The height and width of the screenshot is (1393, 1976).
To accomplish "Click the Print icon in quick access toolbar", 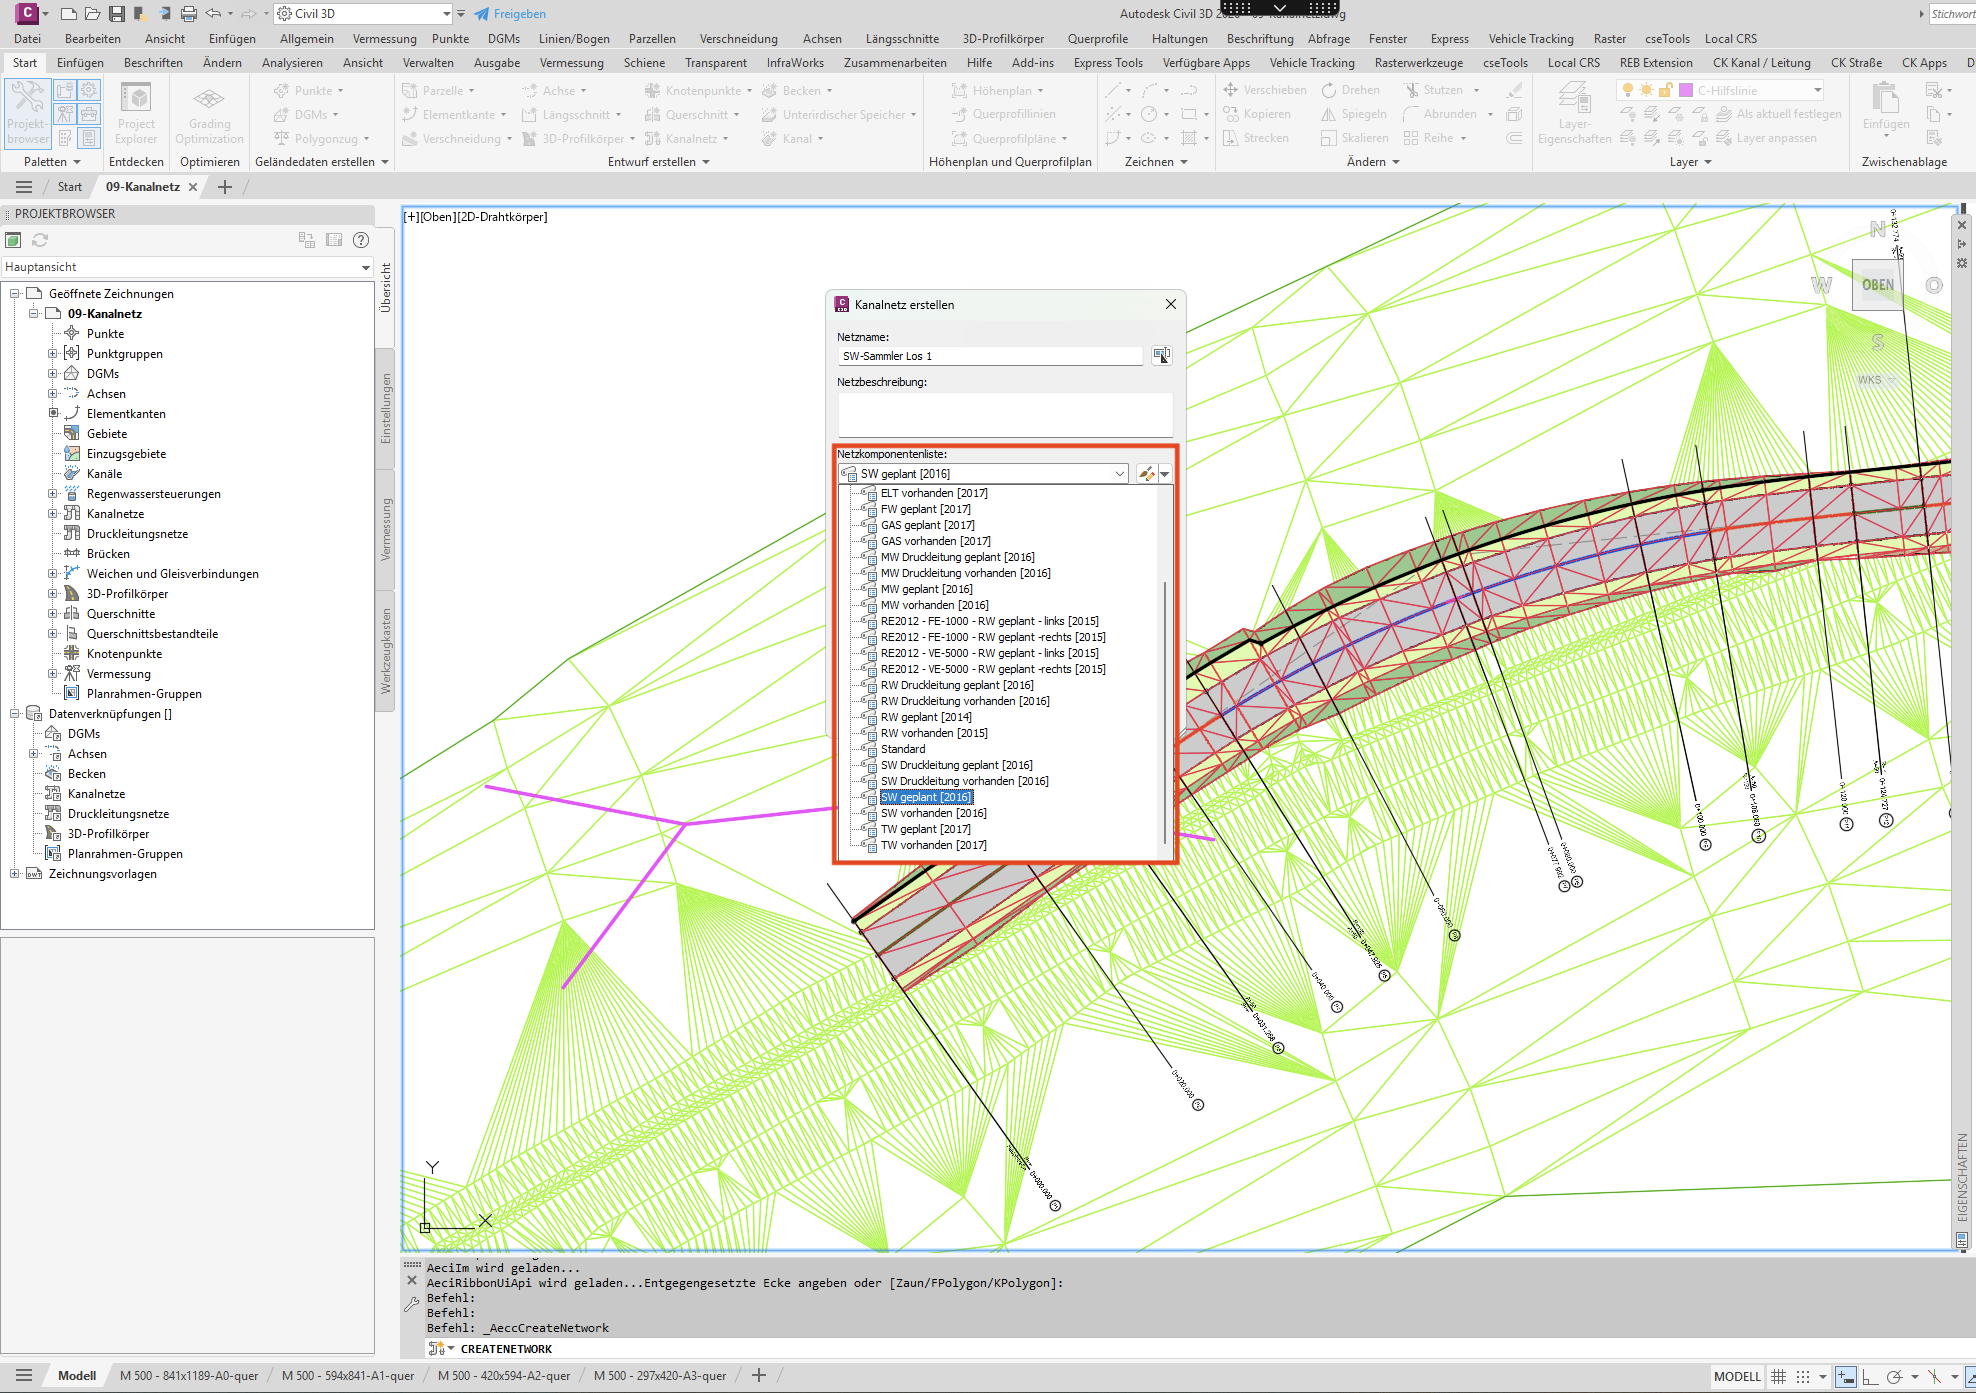I will 188,14.
